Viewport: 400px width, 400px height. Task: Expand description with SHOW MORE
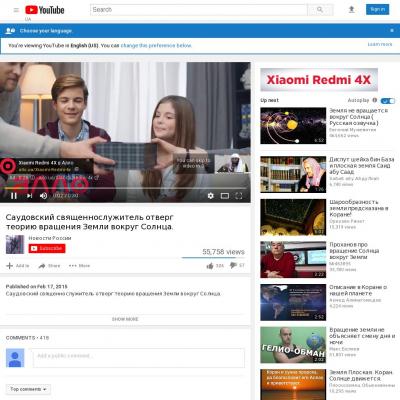click(x=125, y=319)
